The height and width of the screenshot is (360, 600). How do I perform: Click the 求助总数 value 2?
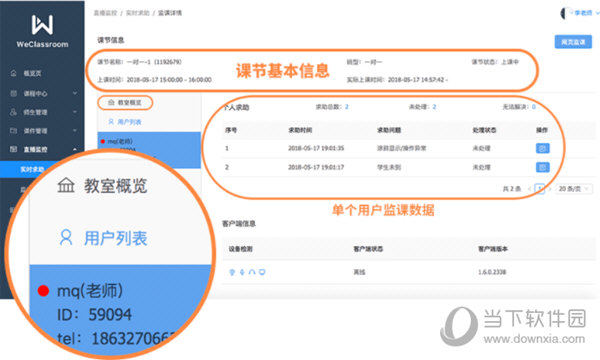(347, 107)
